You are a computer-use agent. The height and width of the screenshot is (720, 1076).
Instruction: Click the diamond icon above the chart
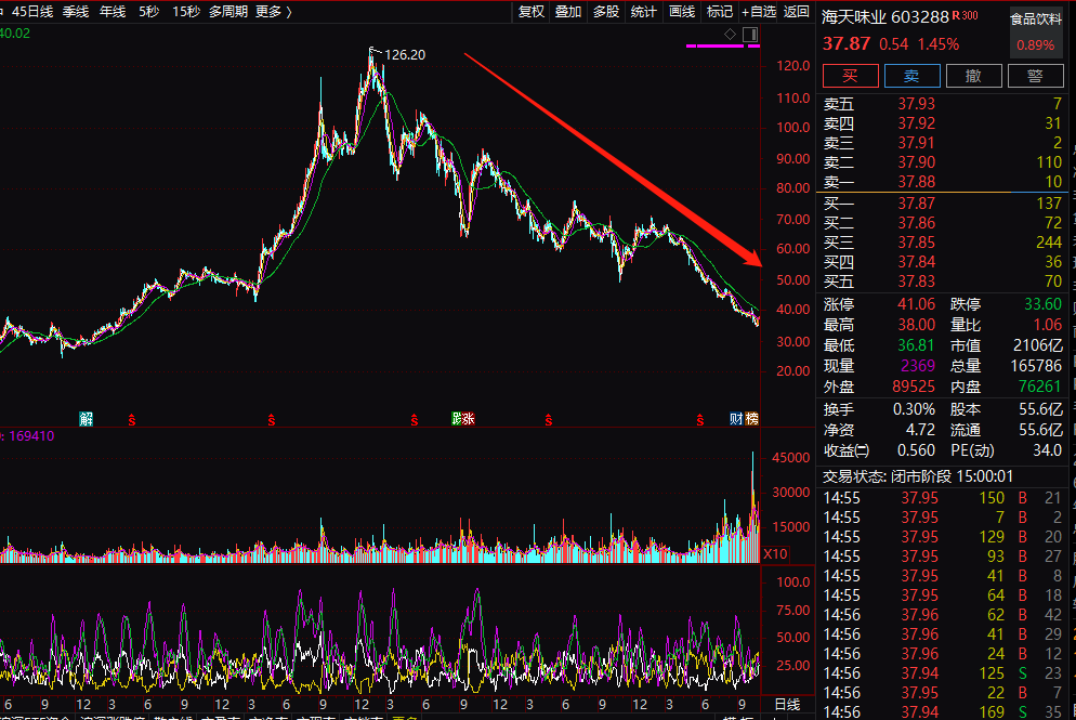tap(730, 34)
